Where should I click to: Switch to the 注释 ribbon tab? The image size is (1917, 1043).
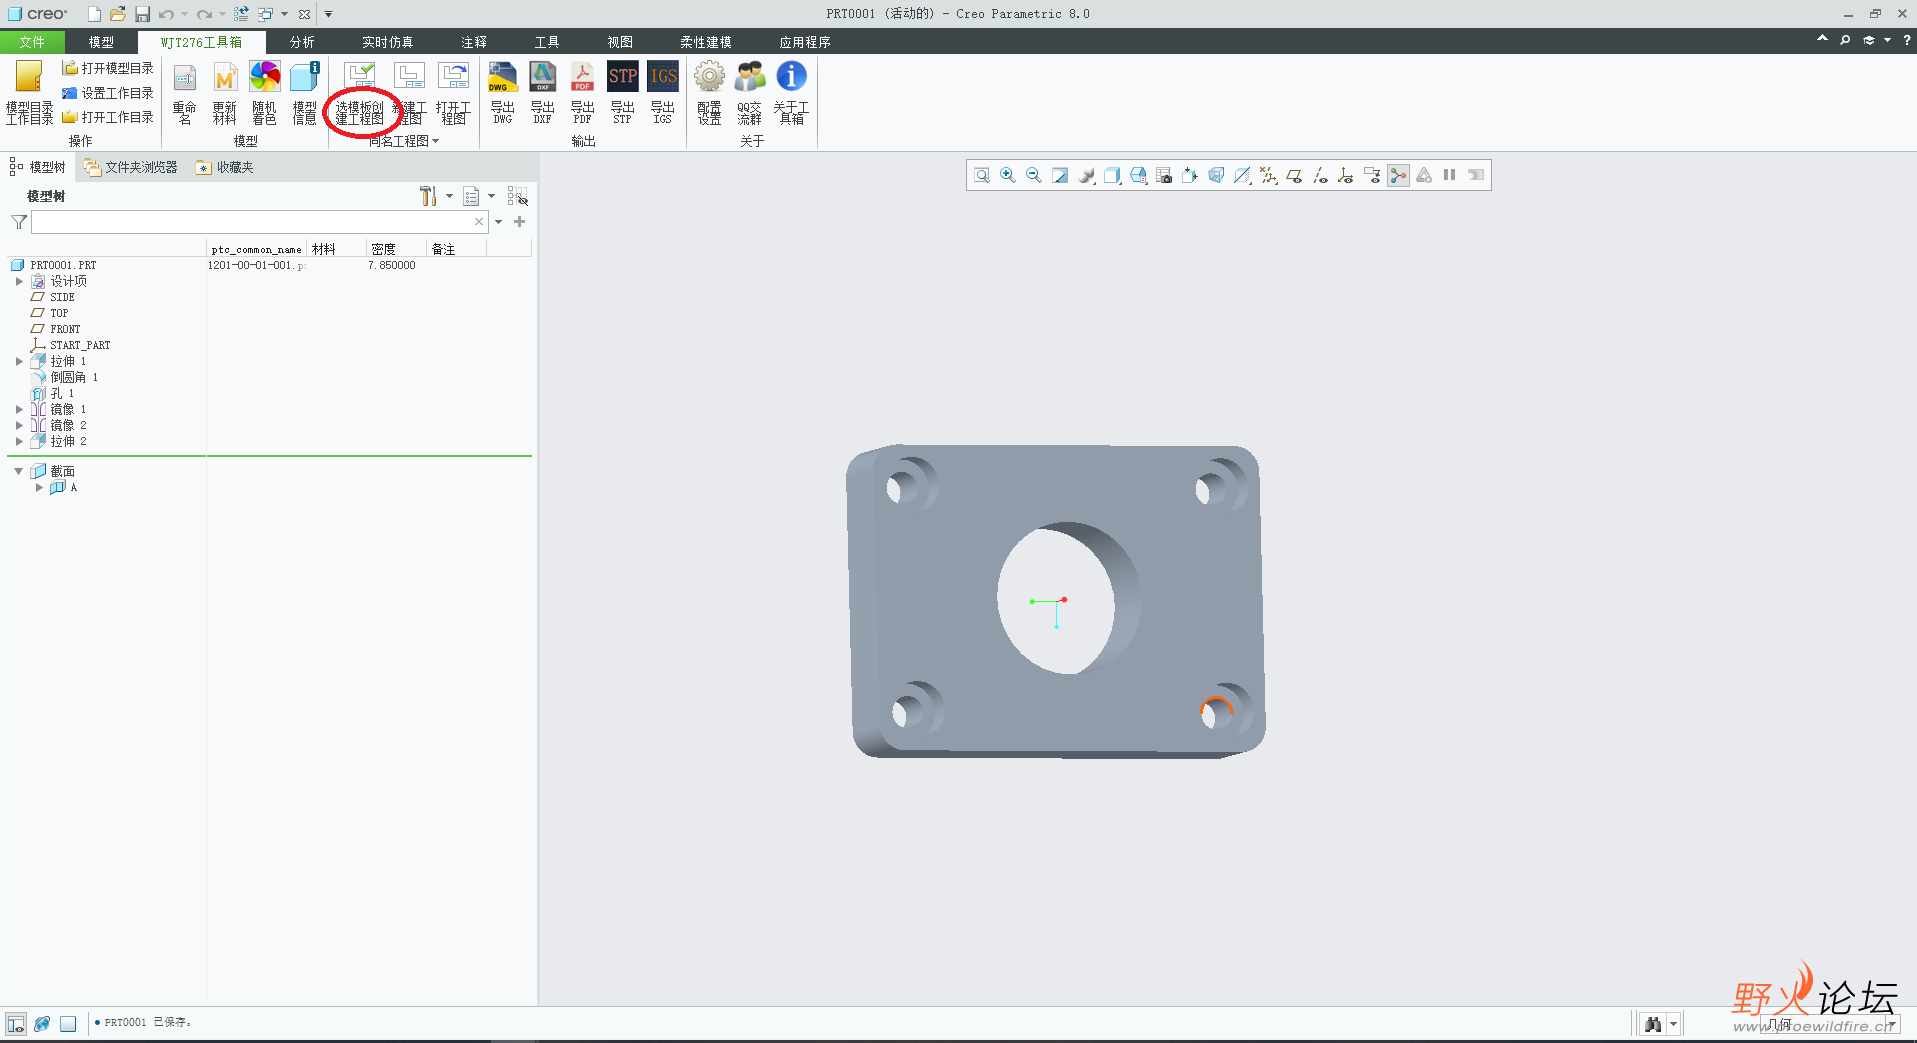[x=474, y=42]
